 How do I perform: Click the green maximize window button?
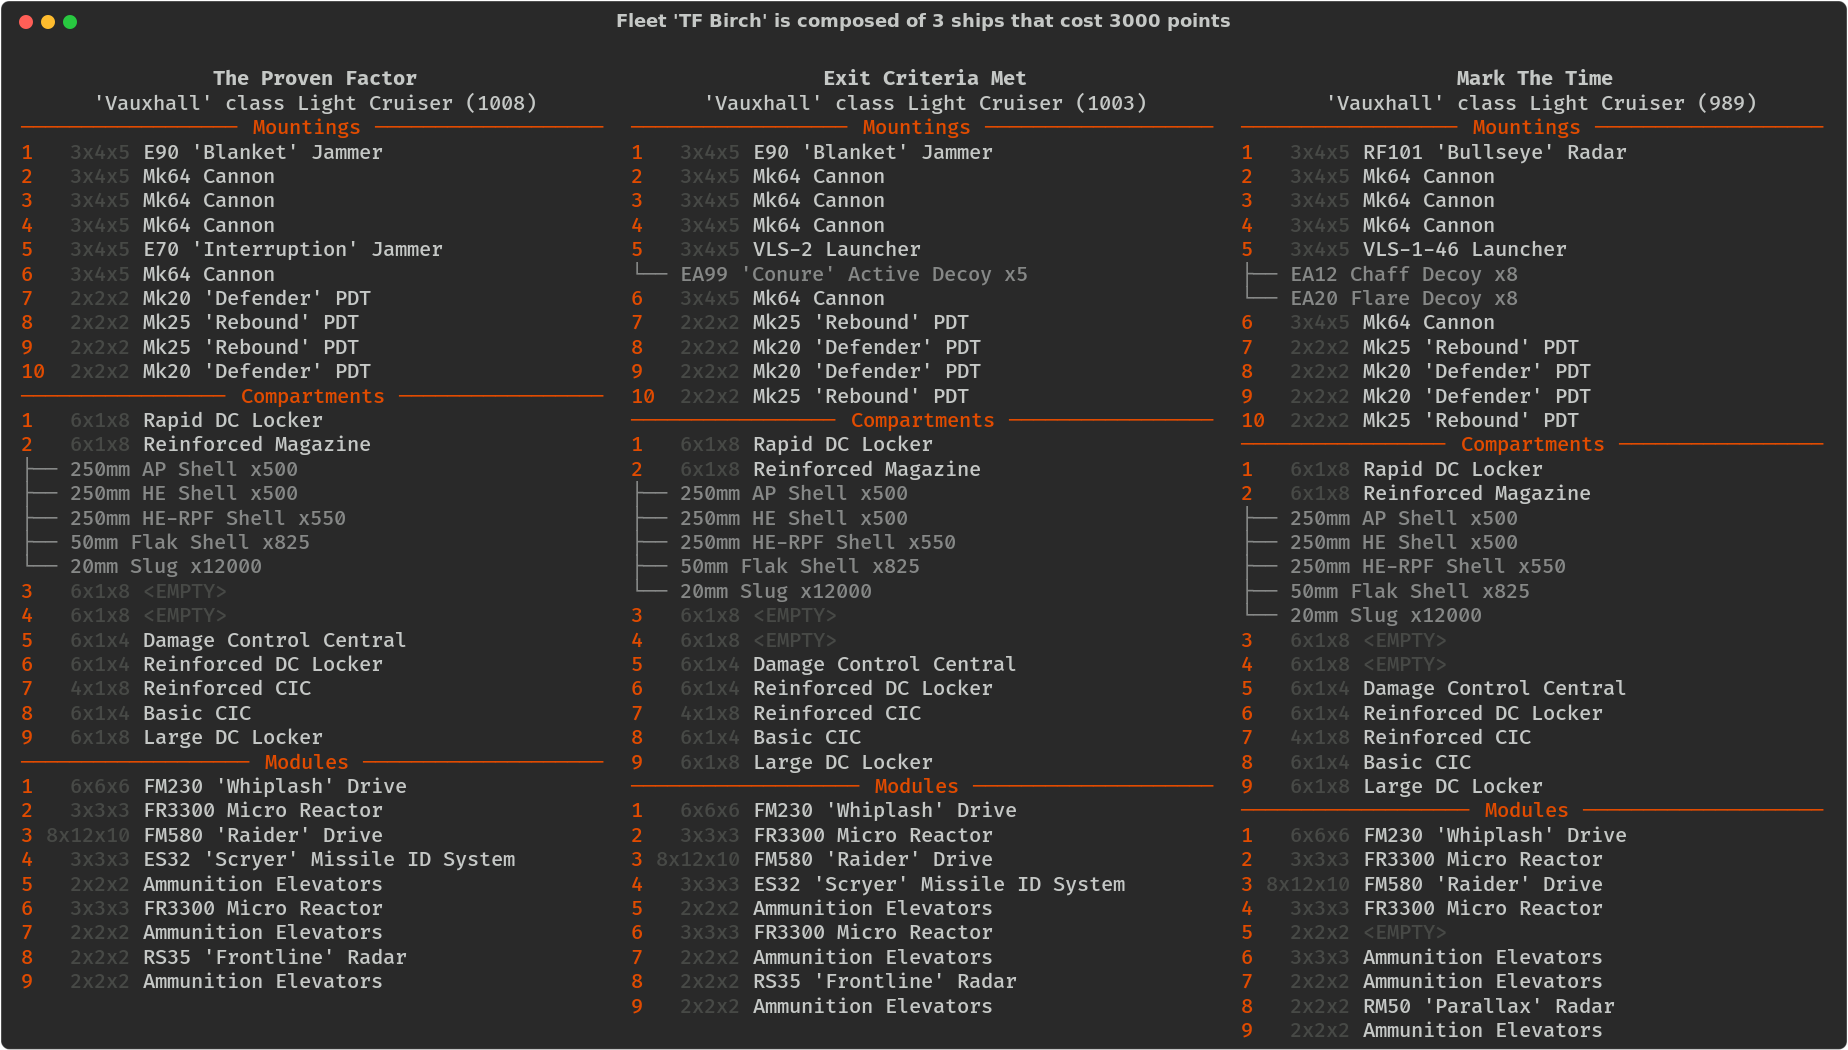tap(70, 22)
